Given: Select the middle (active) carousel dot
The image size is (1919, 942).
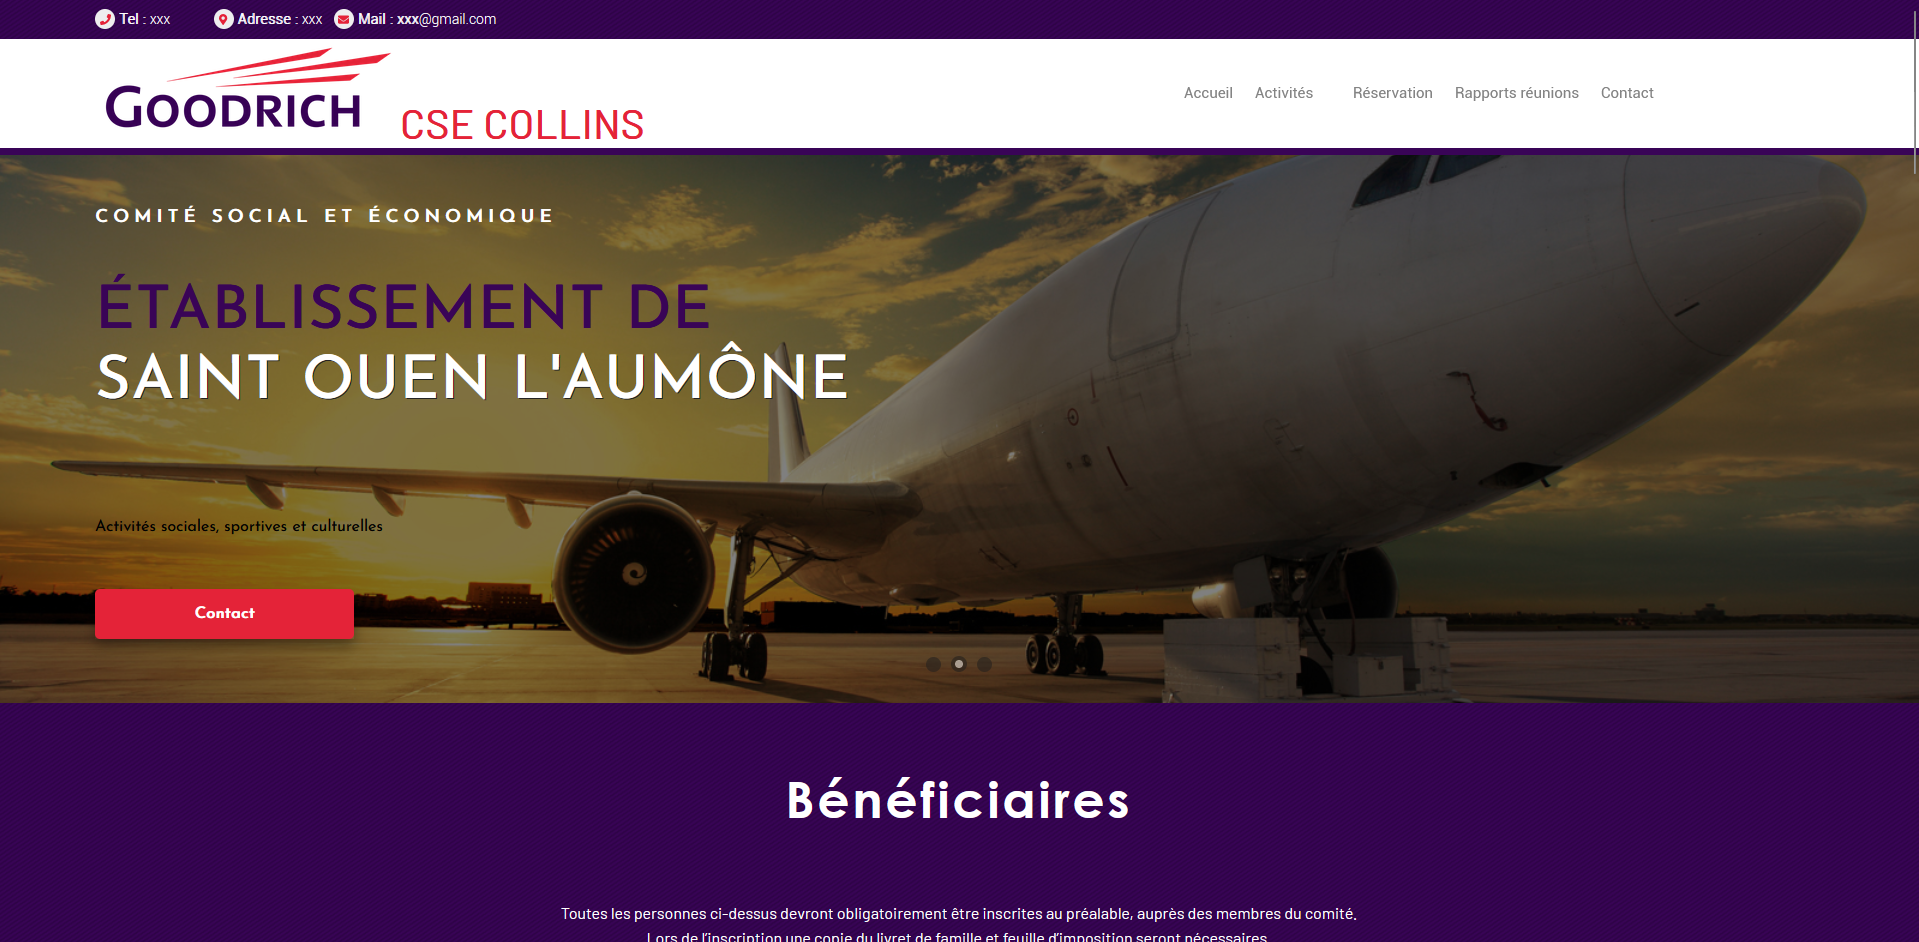Looking at the screenshot, I should 959,664.
